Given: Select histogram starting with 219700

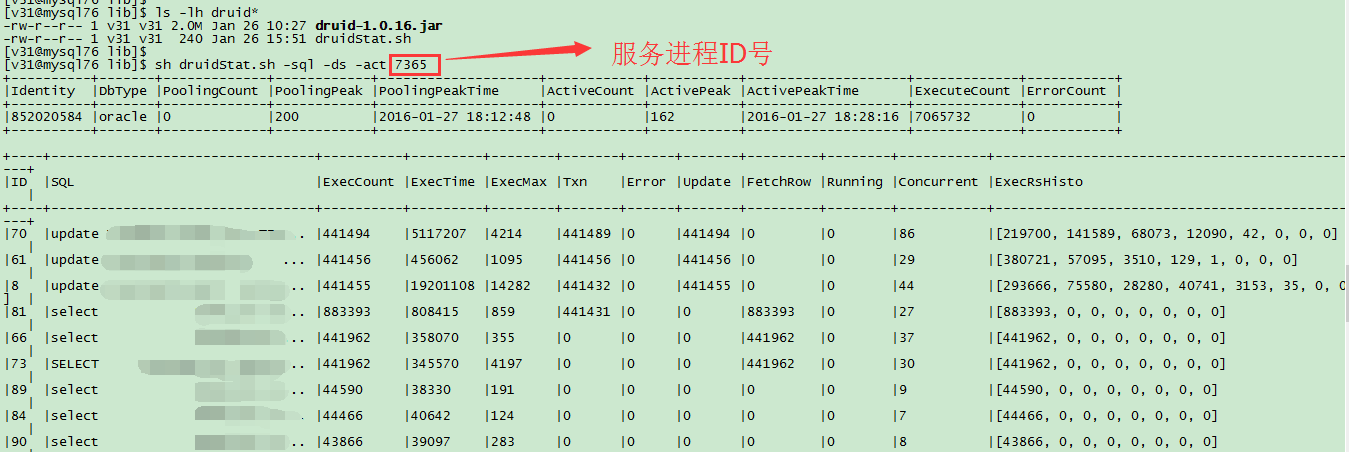Looking at the screenshot, I should coord(1166,234).
